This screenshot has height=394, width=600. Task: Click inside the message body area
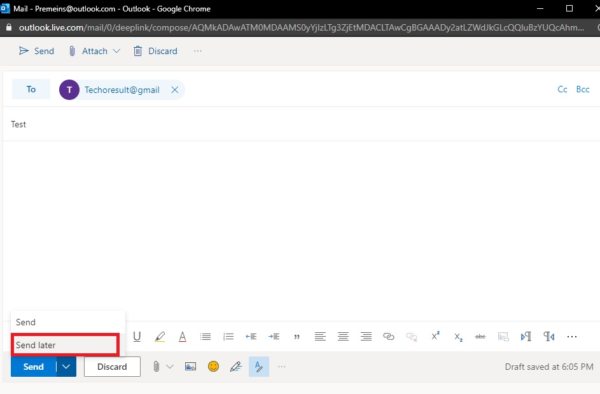(x=302, y=230)
